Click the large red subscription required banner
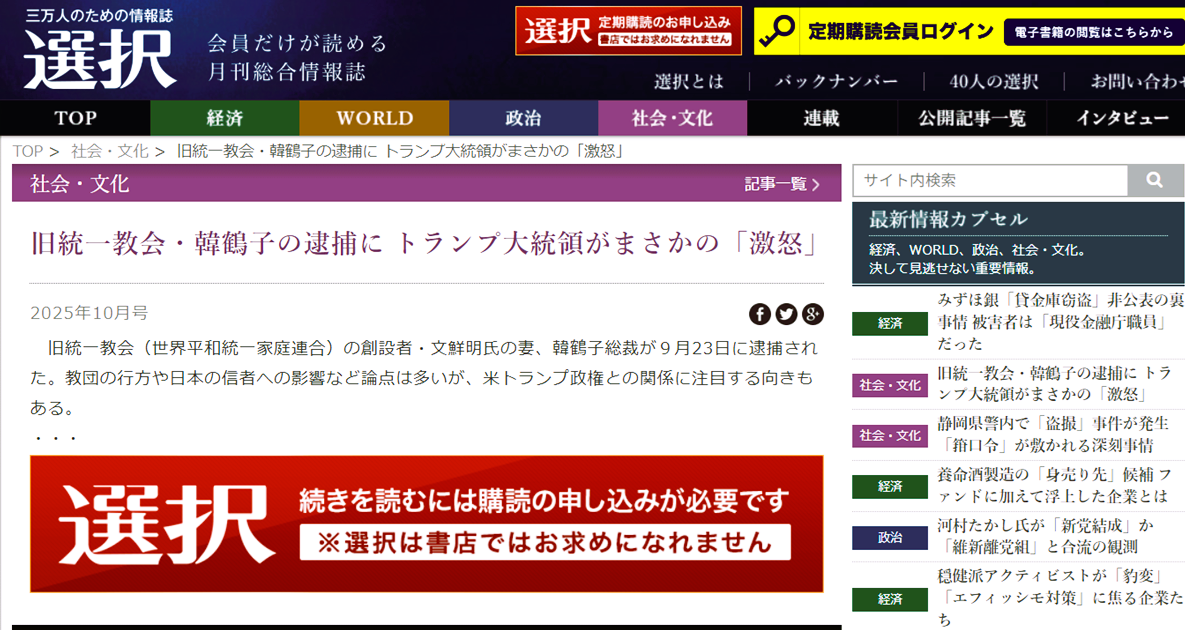The width and height of the screenshot is (1200, 630). pos(426,524)
